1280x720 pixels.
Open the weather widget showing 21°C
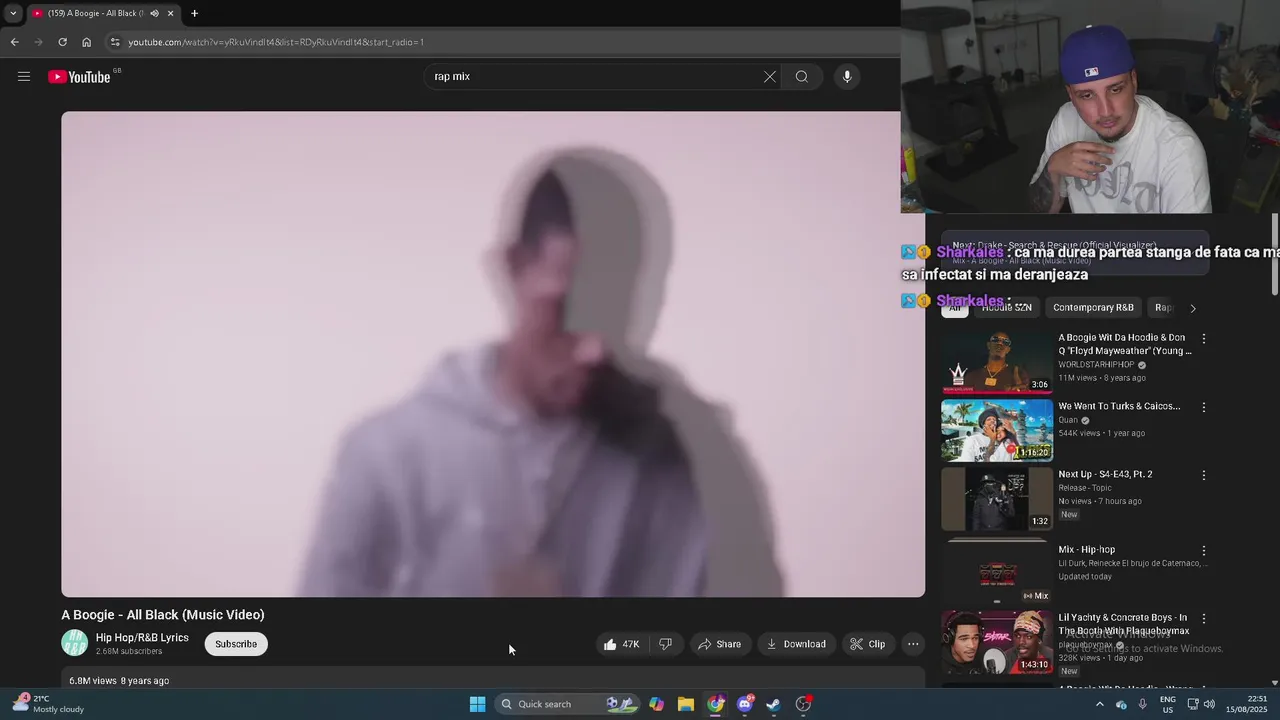pos(48,704)
